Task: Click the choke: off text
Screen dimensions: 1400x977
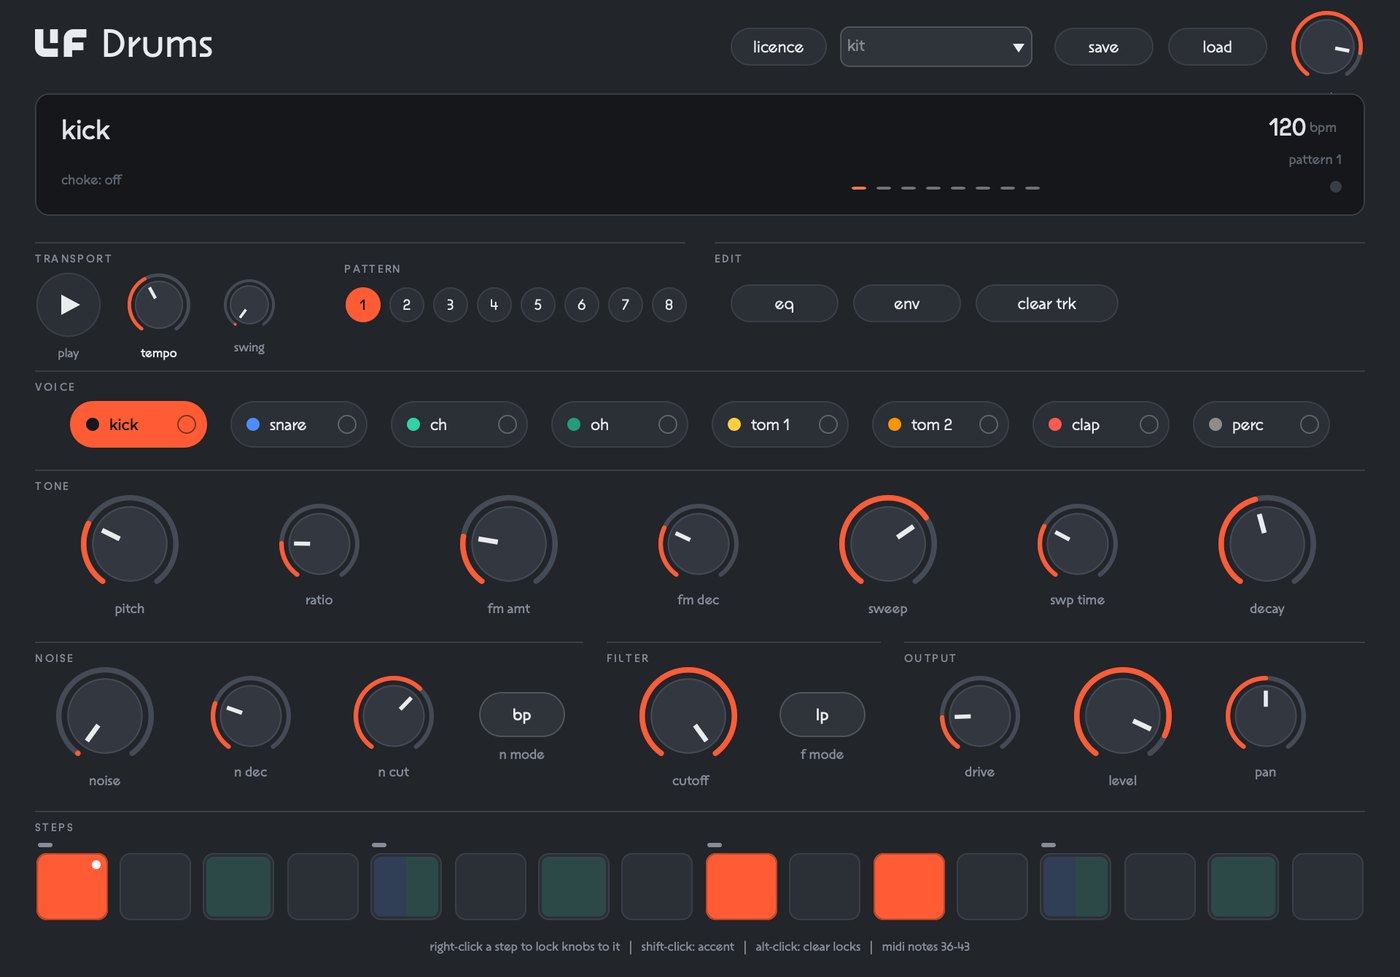Action: tap(91, 180)
